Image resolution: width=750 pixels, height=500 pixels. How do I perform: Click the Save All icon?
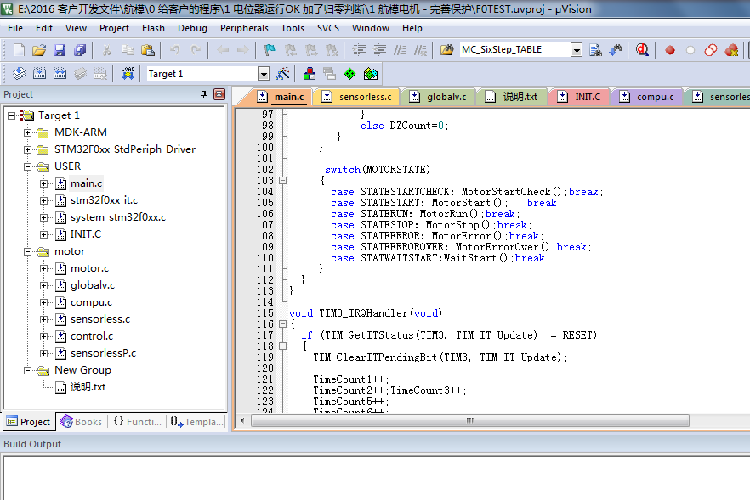point(80,50)
